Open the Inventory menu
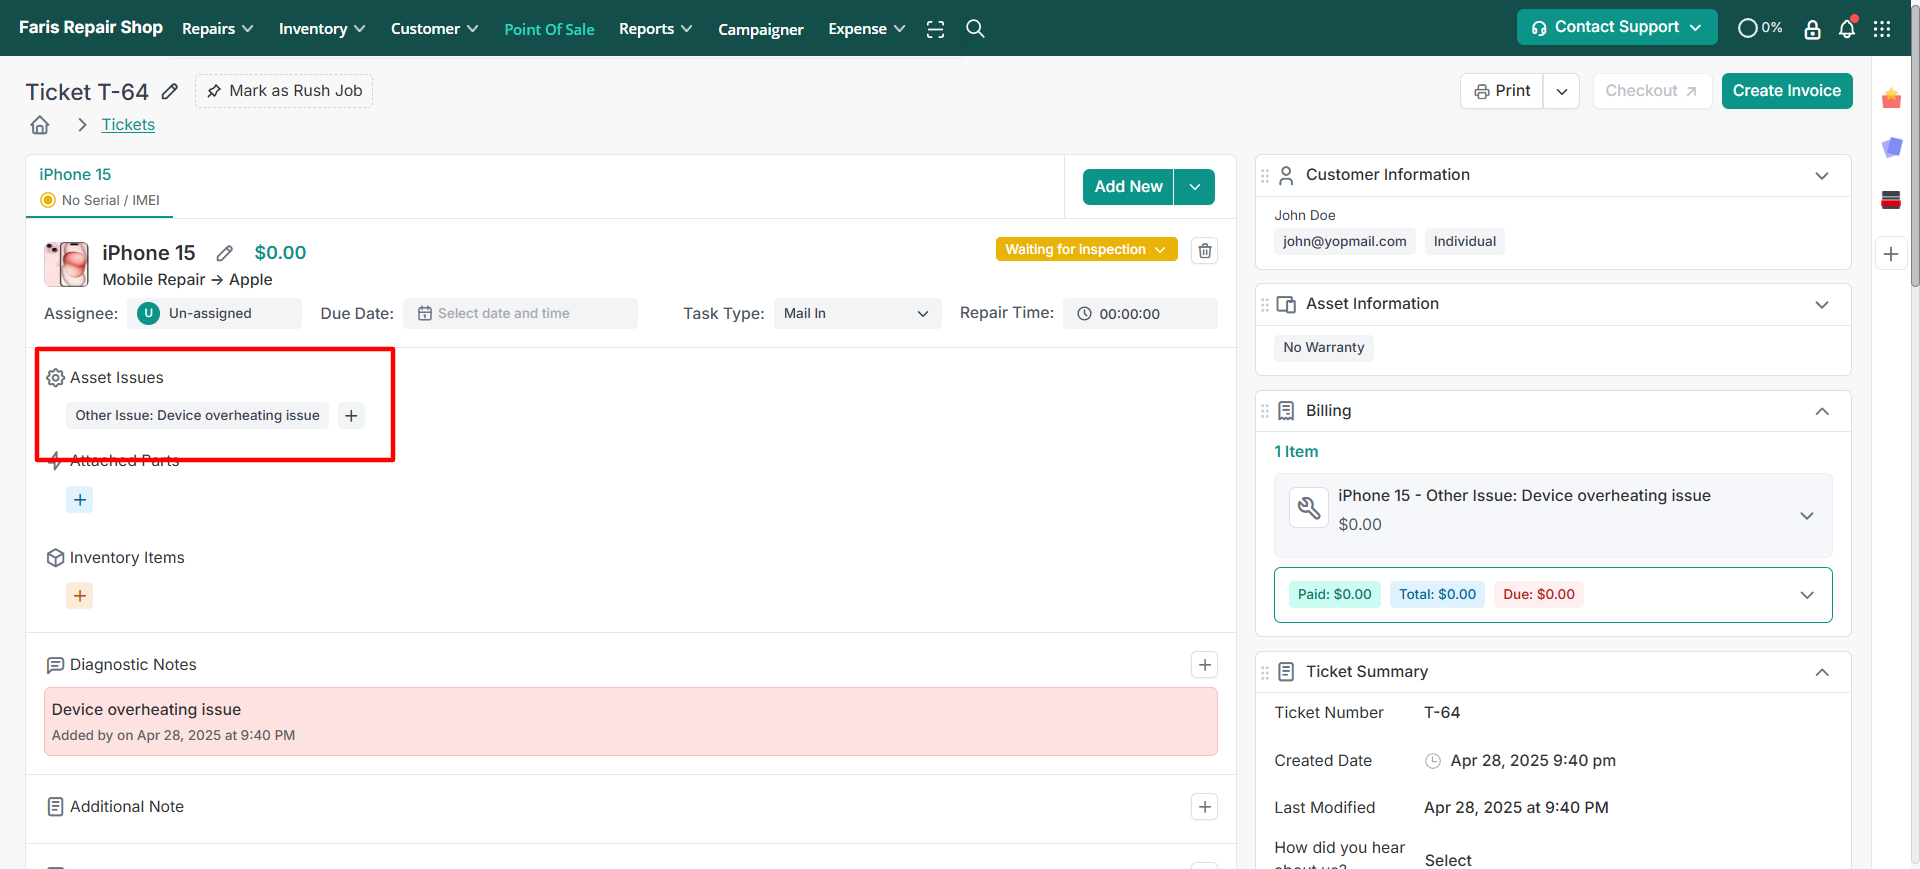 click(x=322, y=29)
